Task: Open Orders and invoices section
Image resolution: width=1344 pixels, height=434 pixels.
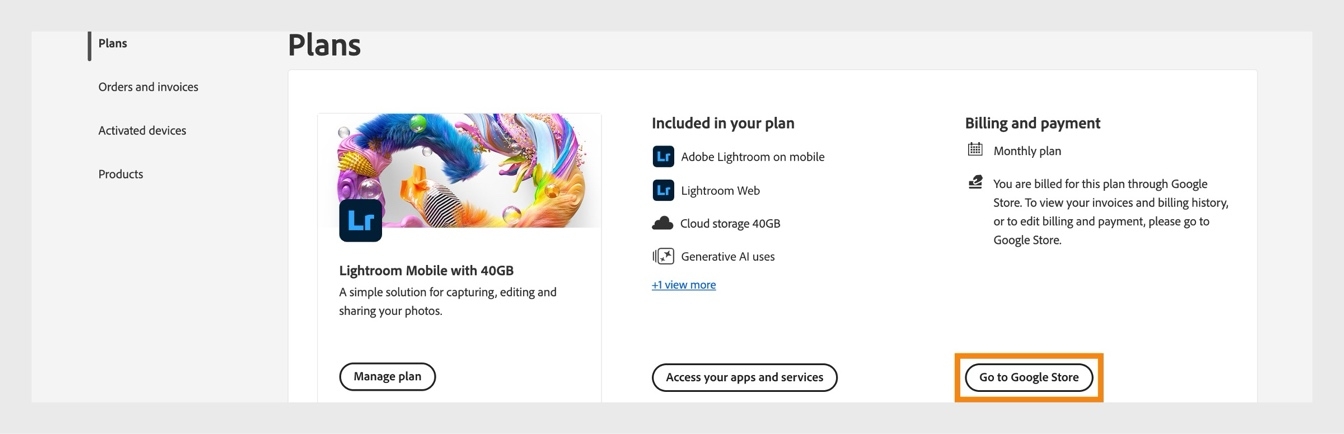Action: 148,87
